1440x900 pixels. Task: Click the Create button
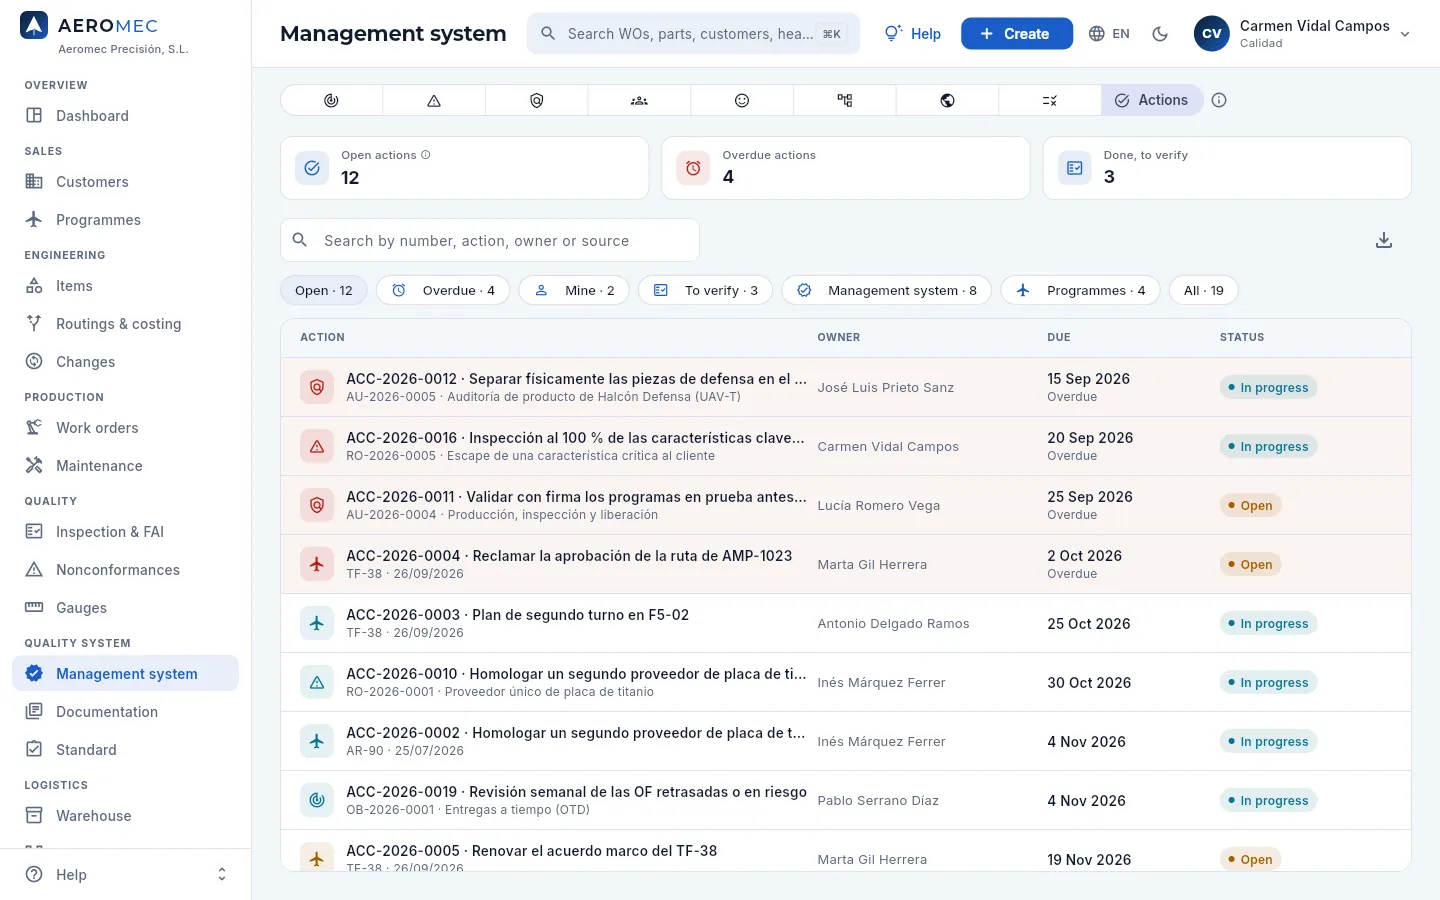click(x=1017, y=34)
